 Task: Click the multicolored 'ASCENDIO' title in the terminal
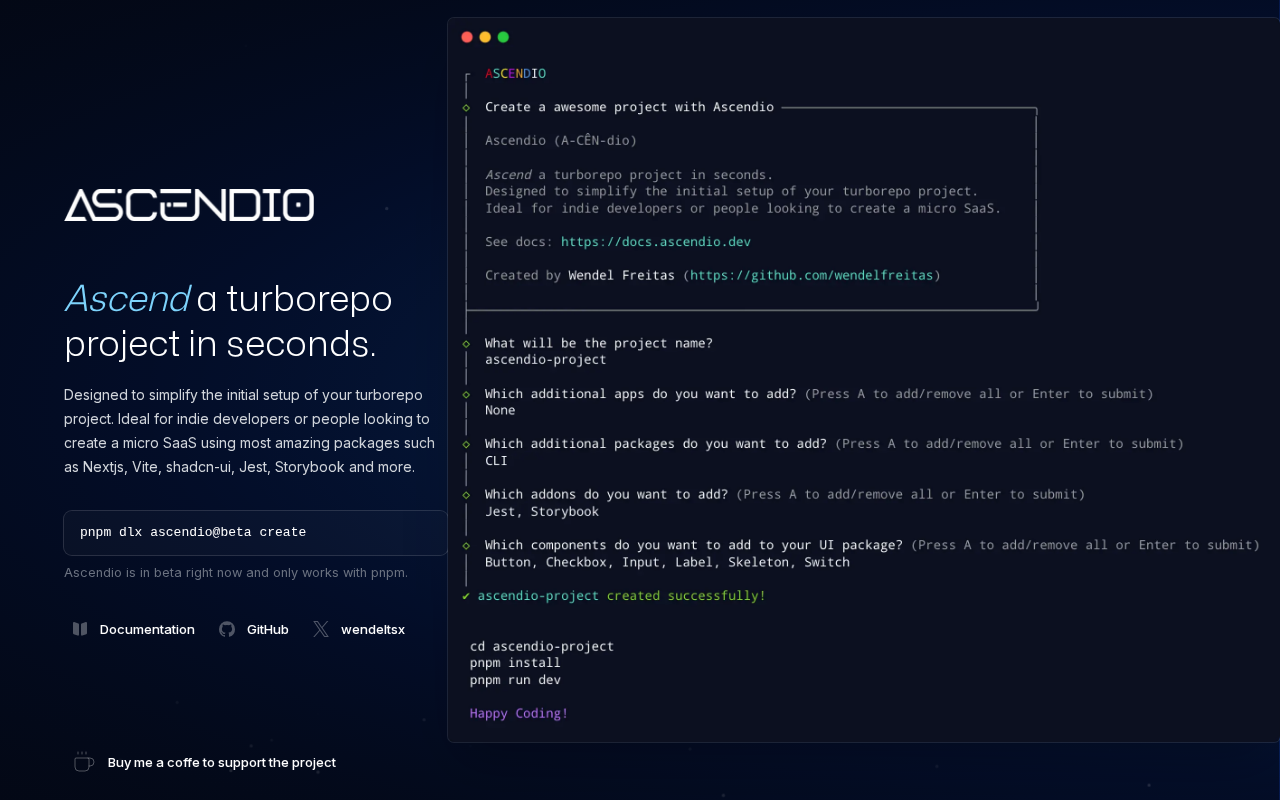coord(515,73)
